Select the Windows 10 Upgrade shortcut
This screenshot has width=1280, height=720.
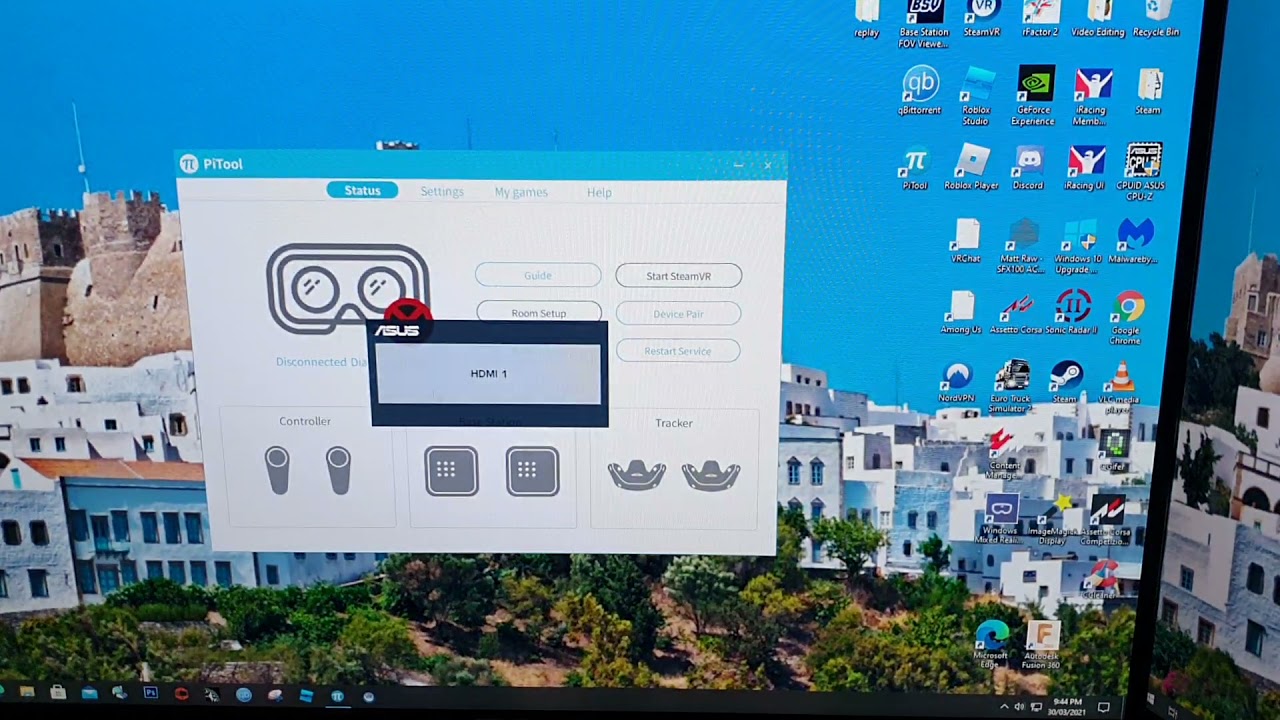[x=1078, y=246]
